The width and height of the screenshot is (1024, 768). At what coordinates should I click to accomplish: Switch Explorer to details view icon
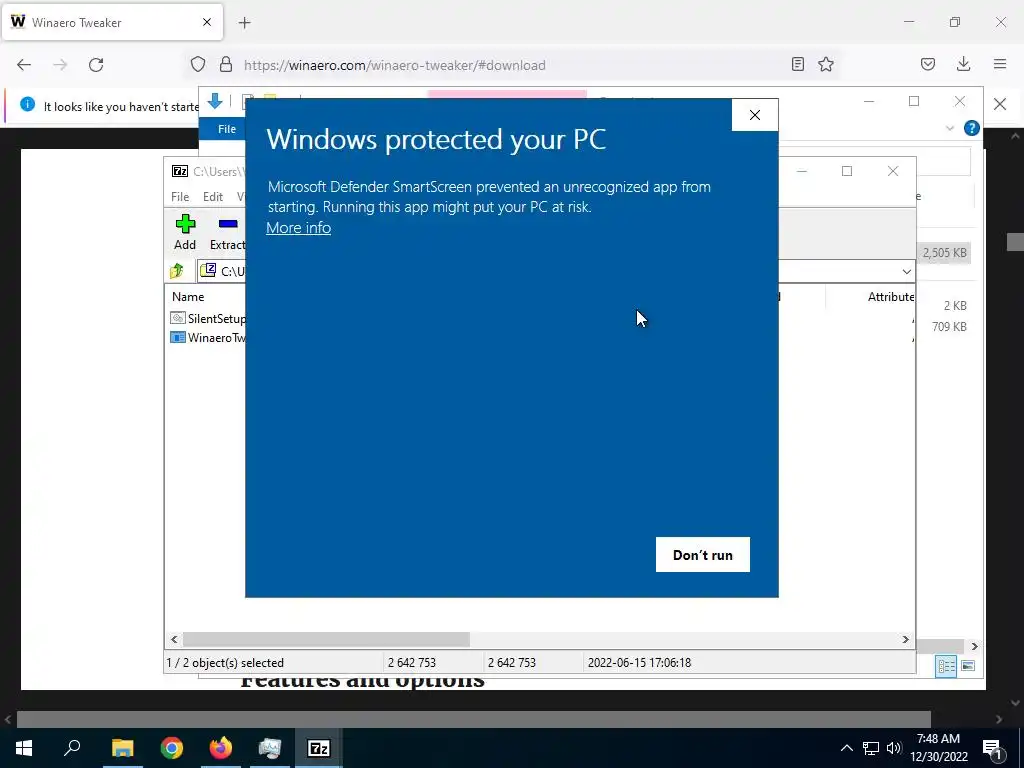(946, 665)
